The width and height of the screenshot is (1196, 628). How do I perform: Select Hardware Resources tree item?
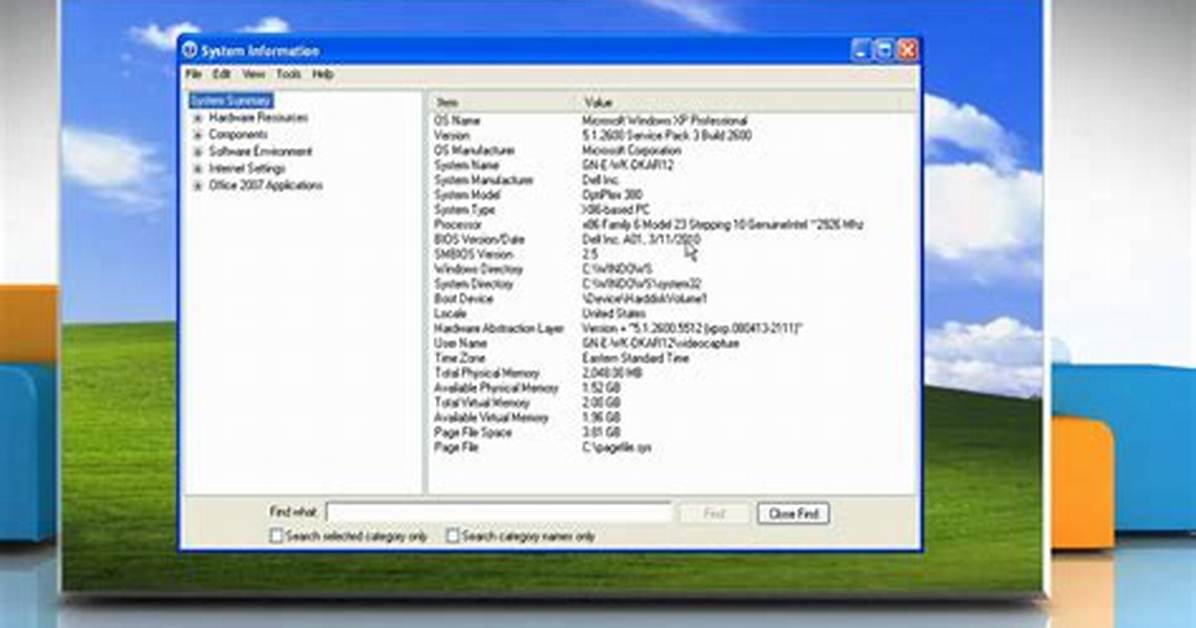pos(259,118)
